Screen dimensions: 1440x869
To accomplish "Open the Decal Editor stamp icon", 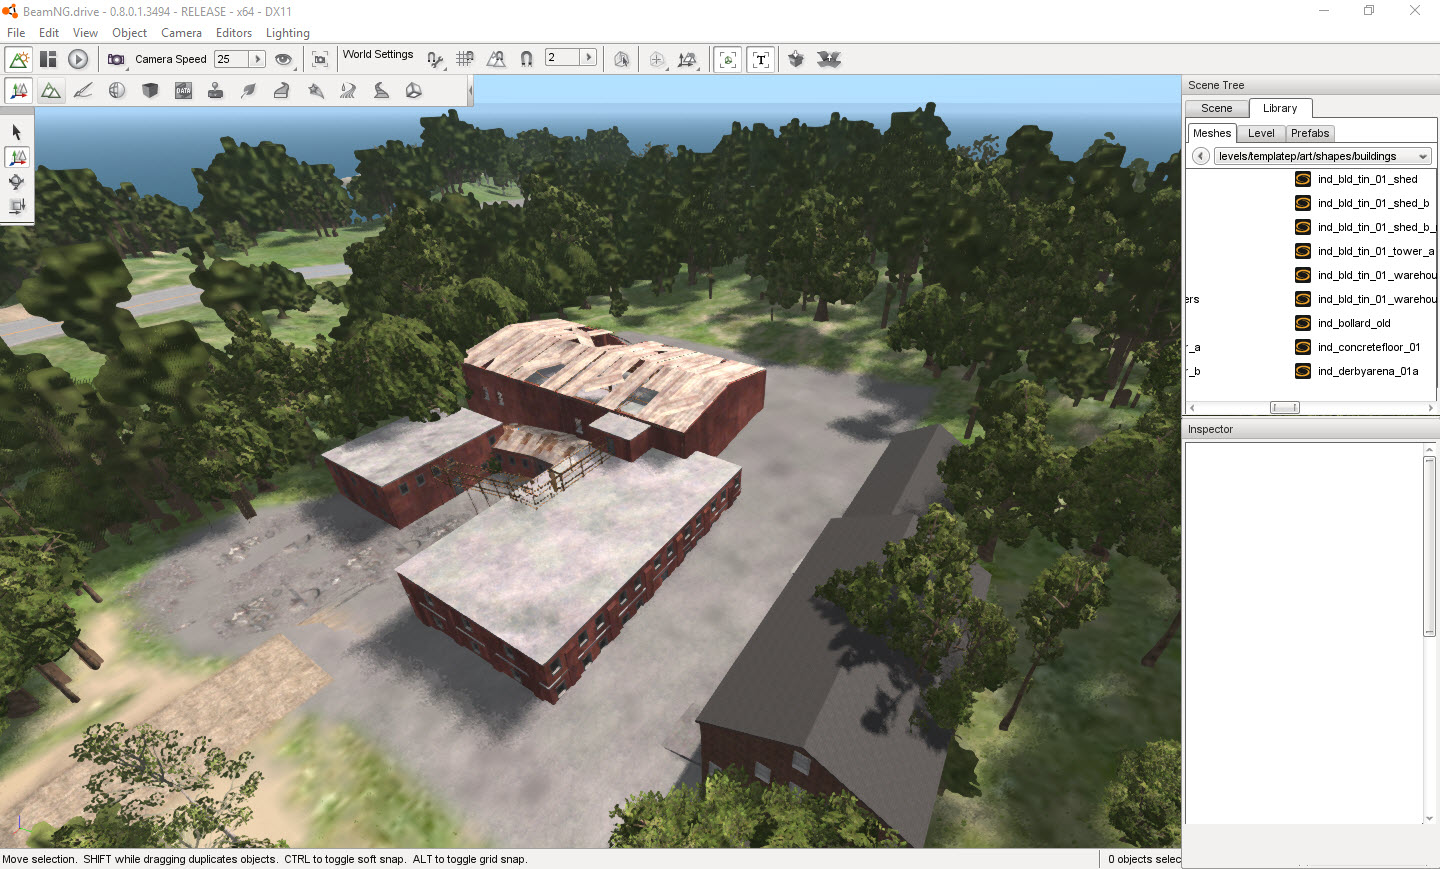I will click(x=215, y=91).
